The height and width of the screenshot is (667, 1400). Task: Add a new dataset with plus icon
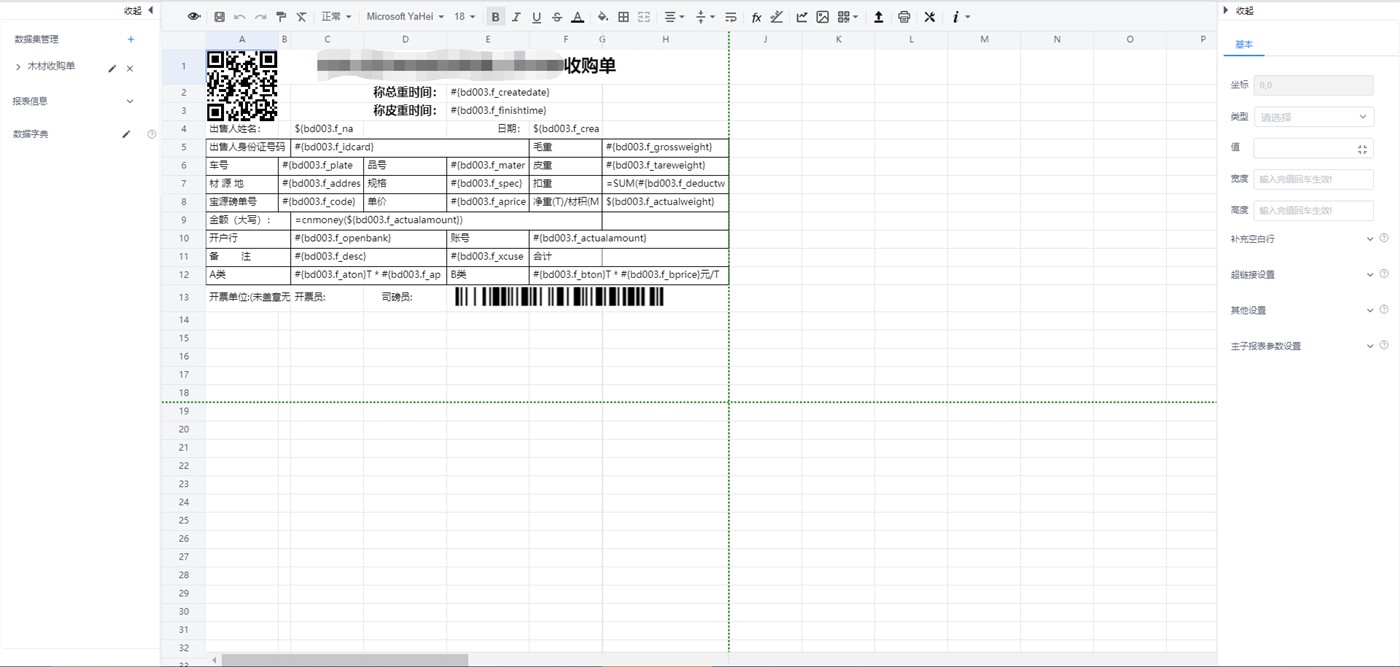[130, 39]
